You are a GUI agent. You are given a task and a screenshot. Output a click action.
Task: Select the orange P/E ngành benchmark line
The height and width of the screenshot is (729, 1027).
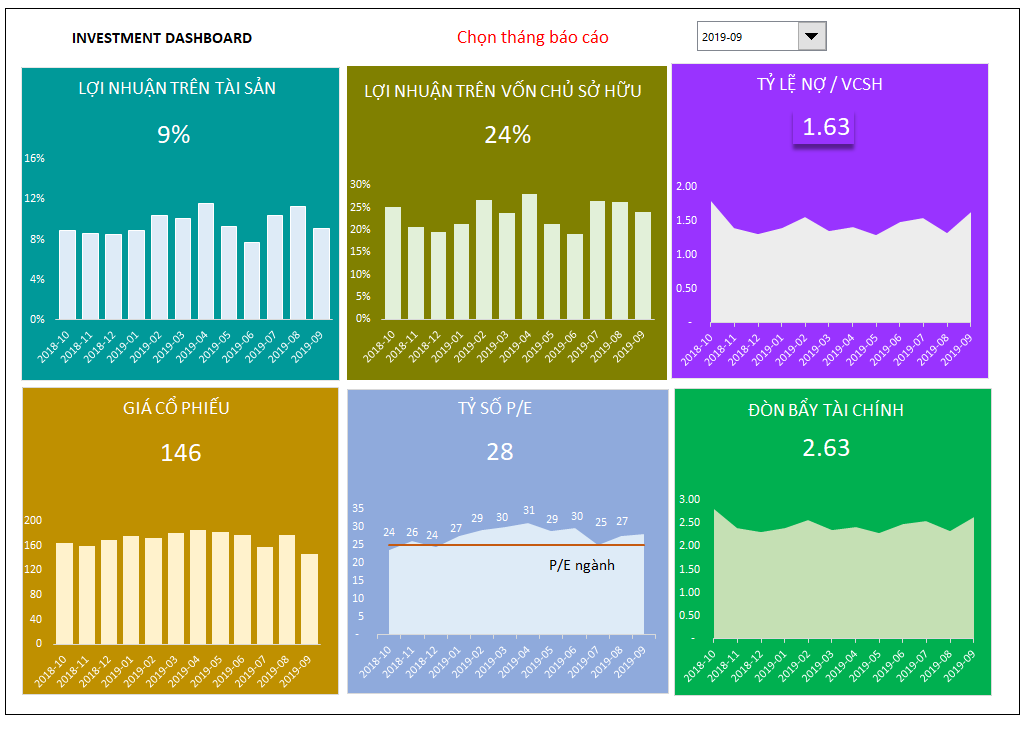point(516,545)
